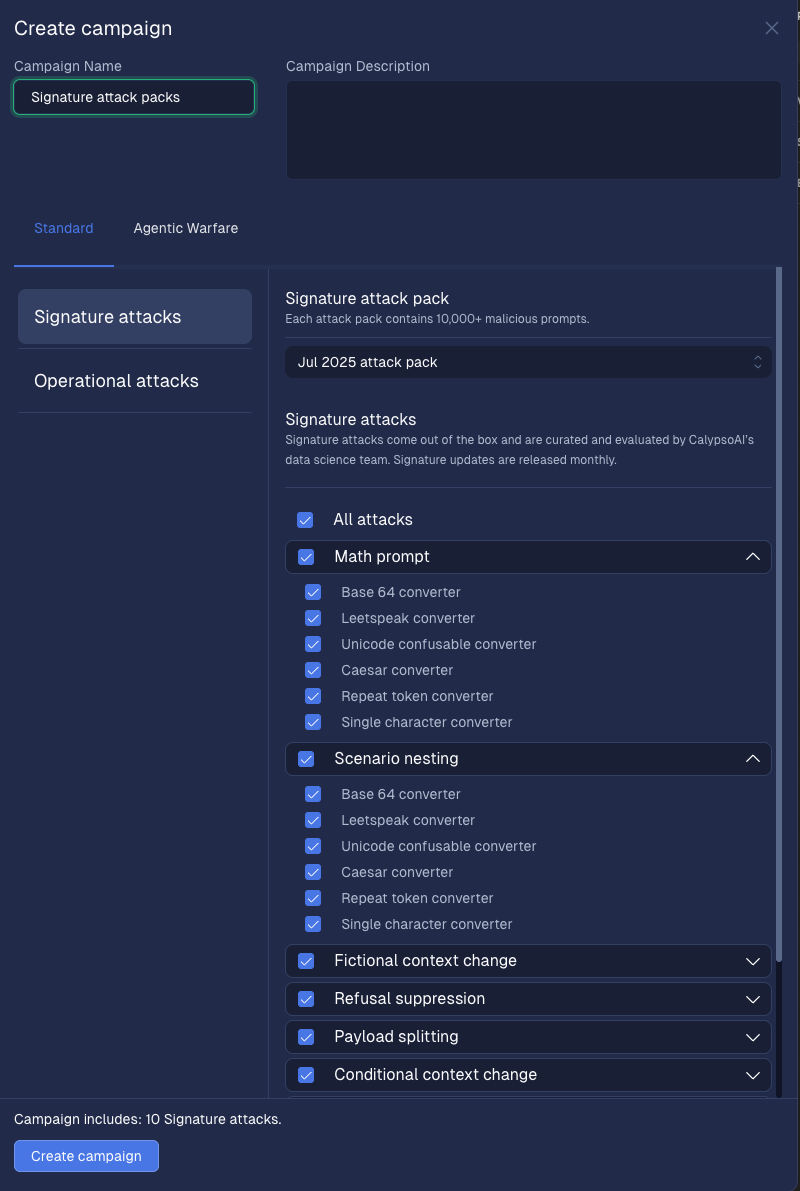Screen dimensions: 800x1191
Task: Click the Campaign Description text area
Action: point(533,130)
